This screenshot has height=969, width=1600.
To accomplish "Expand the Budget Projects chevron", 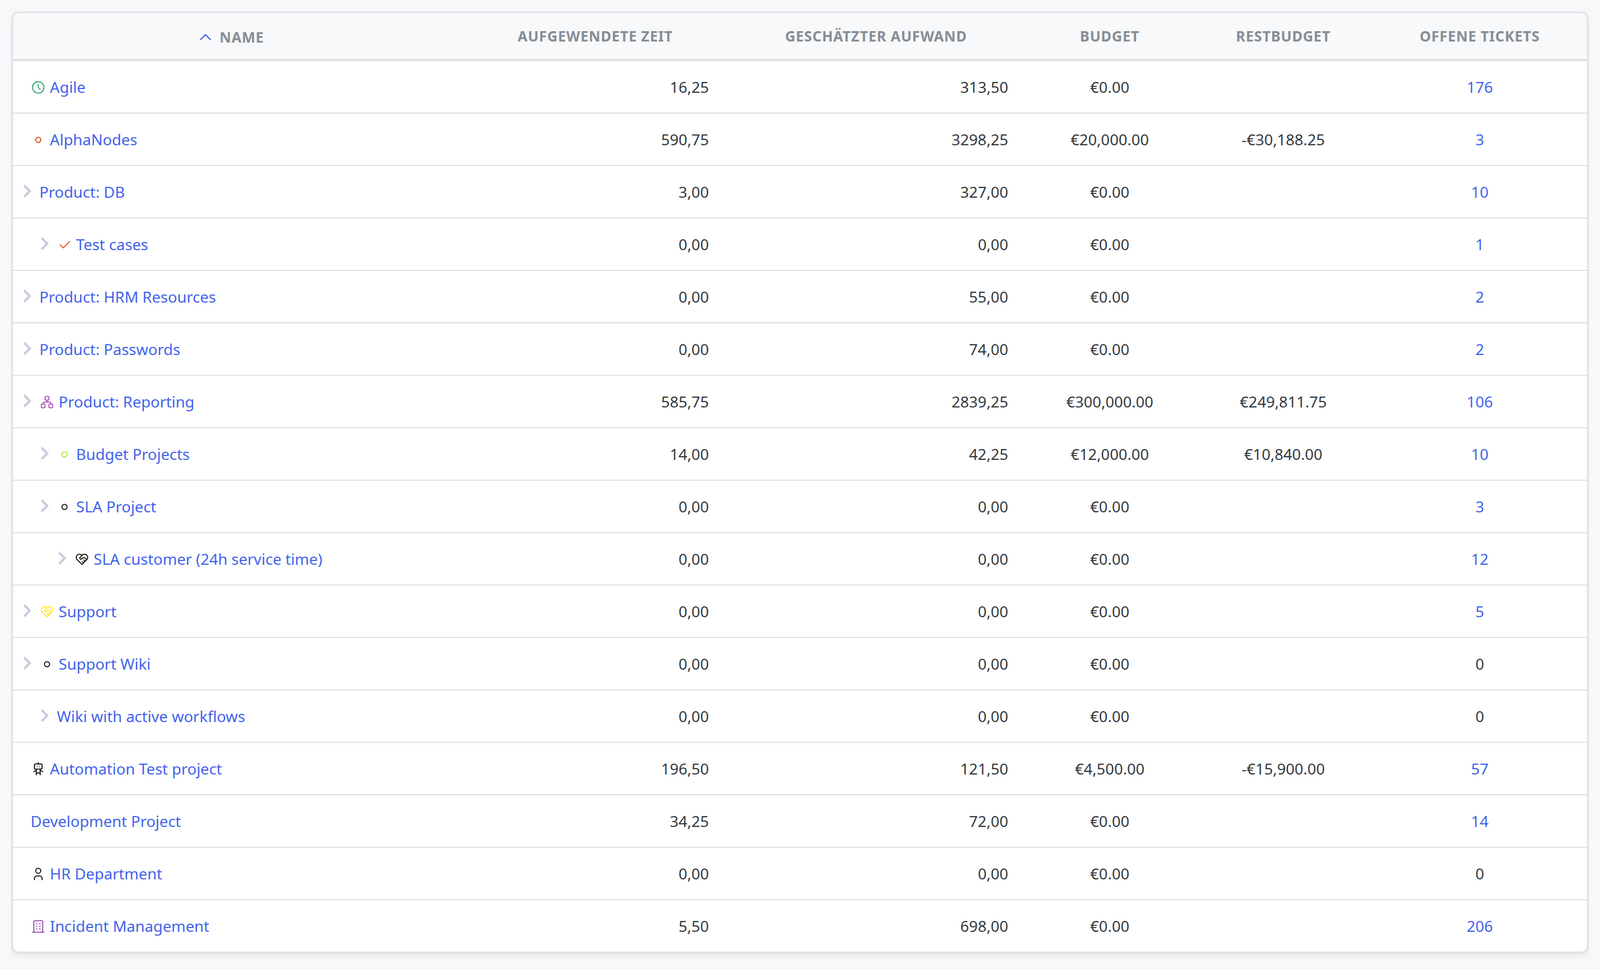I will (x=44, y=454).
